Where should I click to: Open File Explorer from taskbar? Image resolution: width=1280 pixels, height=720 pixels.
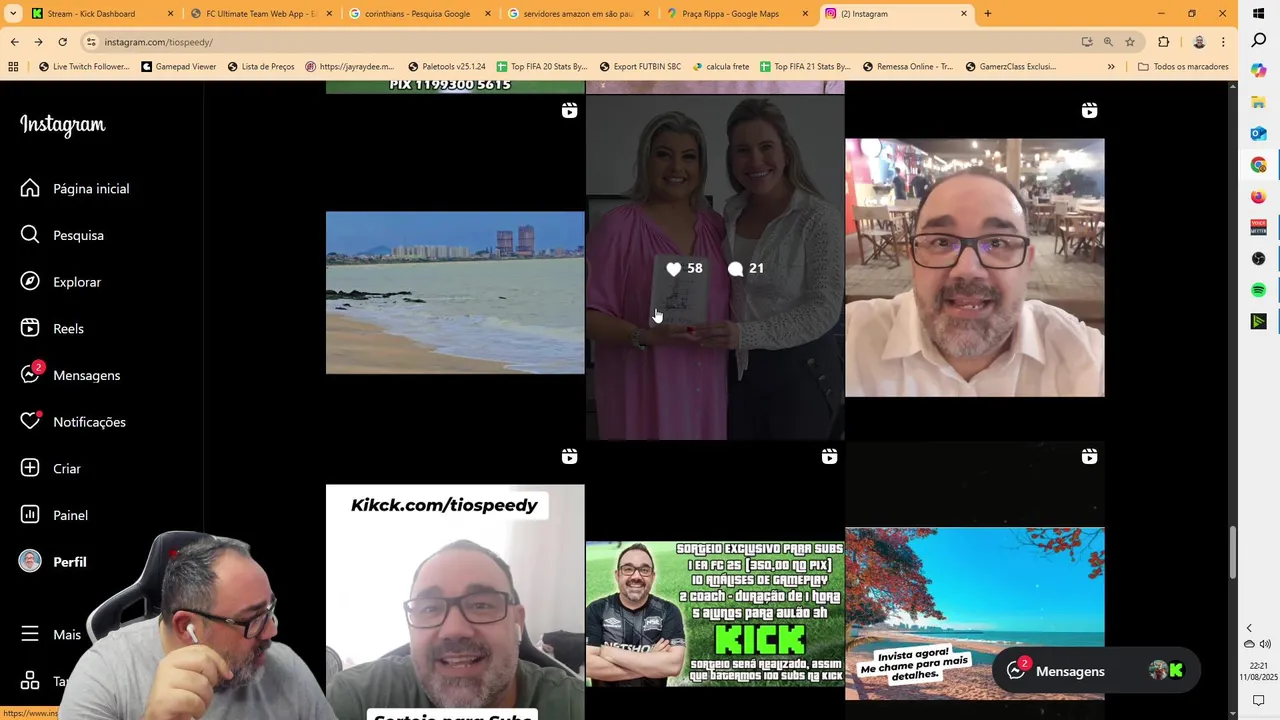(x=1259, y=103)
